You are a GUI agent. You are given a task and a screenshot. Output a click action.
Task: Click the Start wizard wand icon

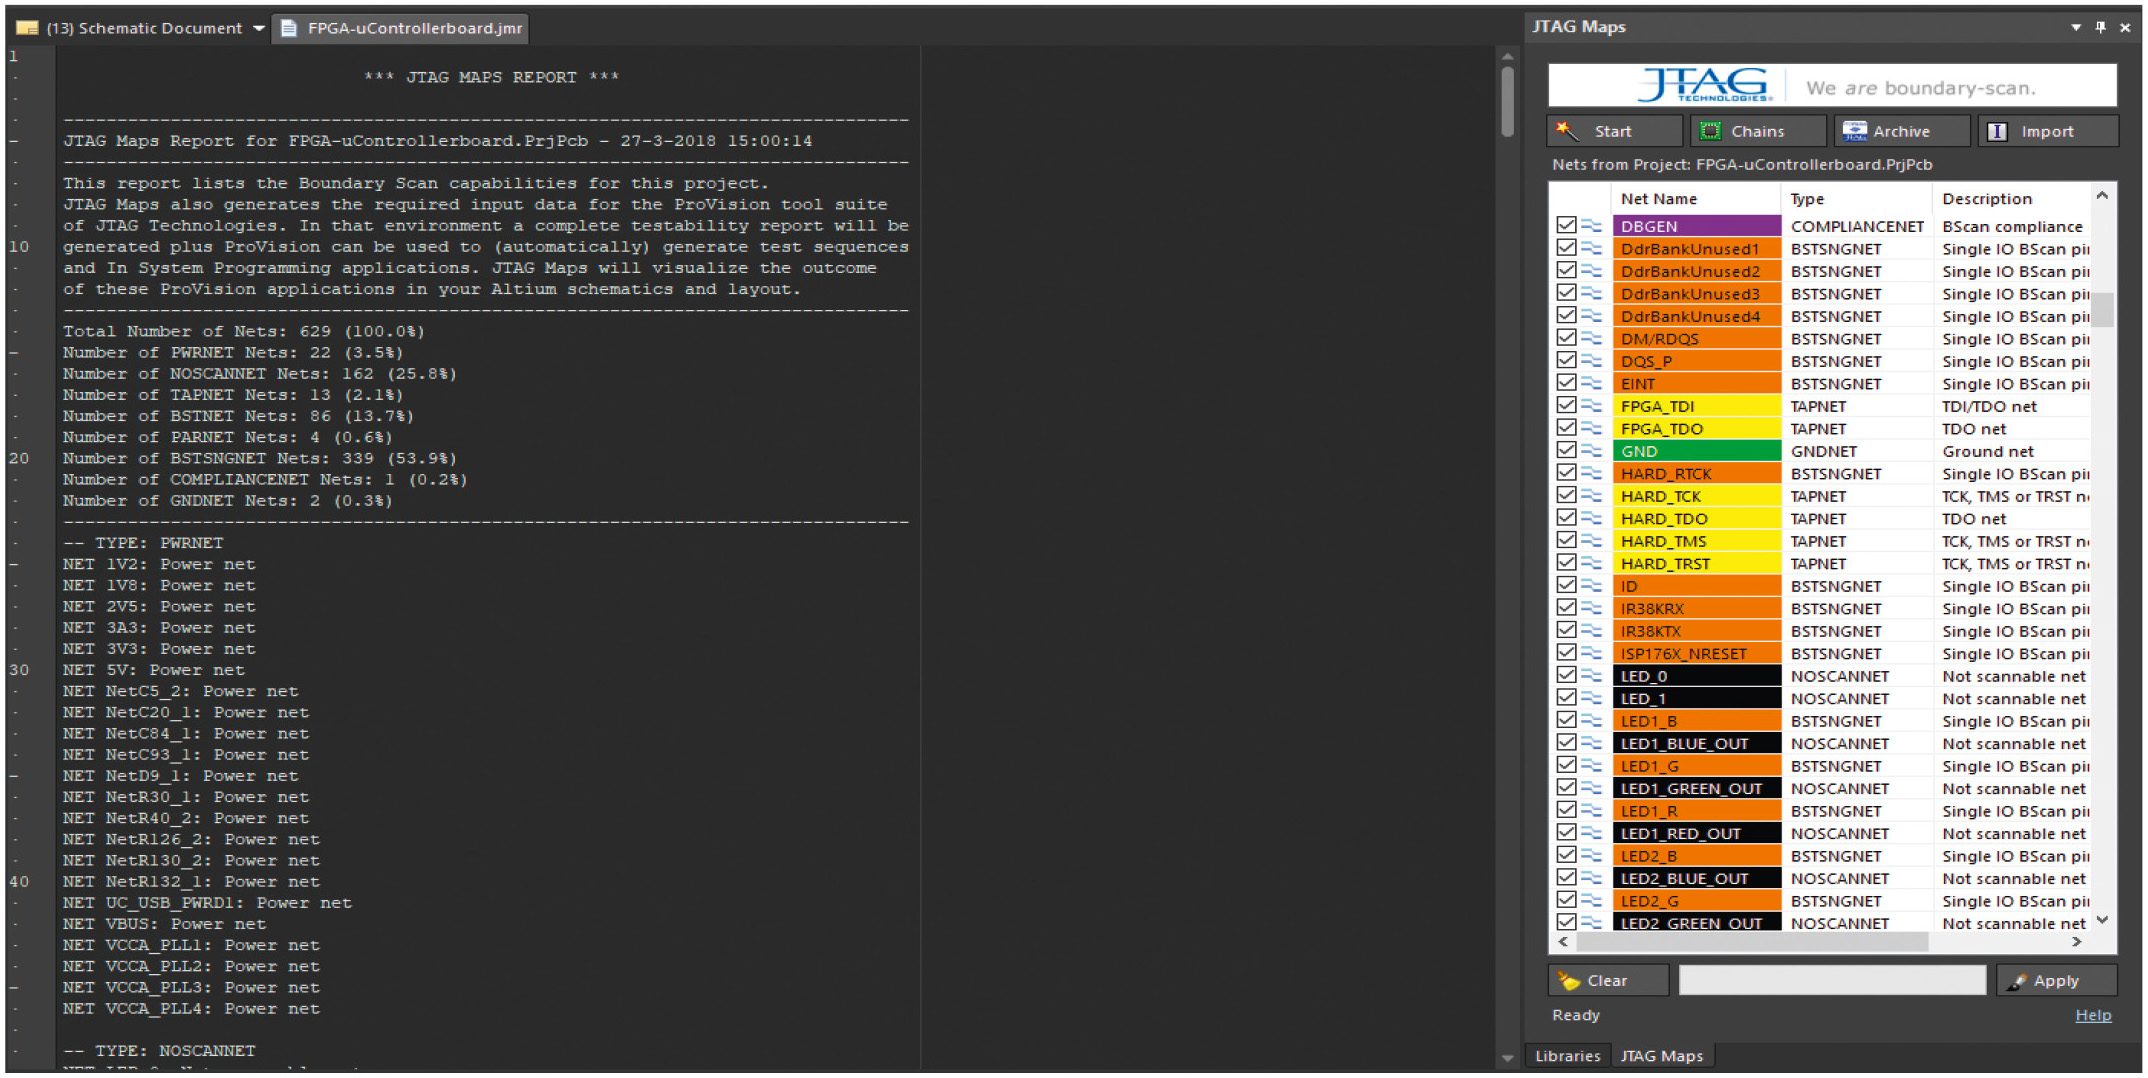point(1567,131)
